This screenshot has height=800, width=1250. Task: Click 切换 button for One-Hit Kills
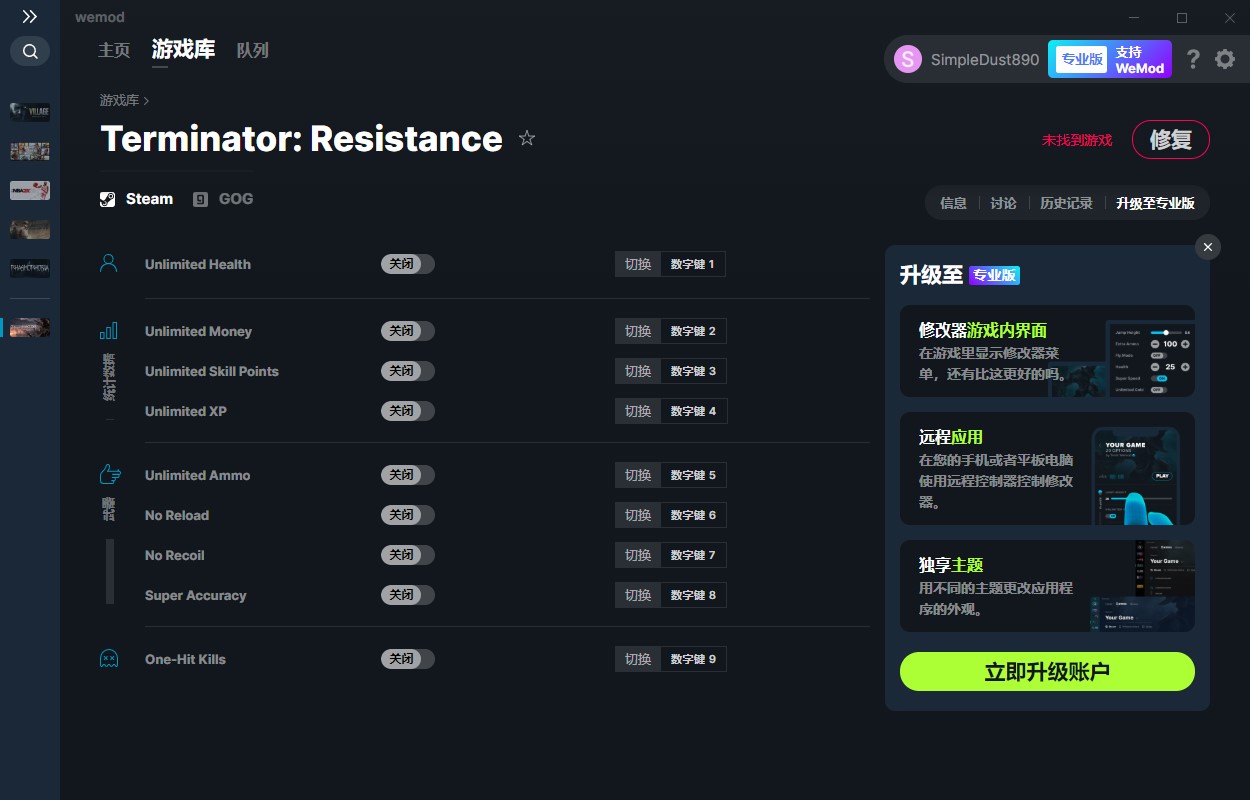click(x=638, y=659)
